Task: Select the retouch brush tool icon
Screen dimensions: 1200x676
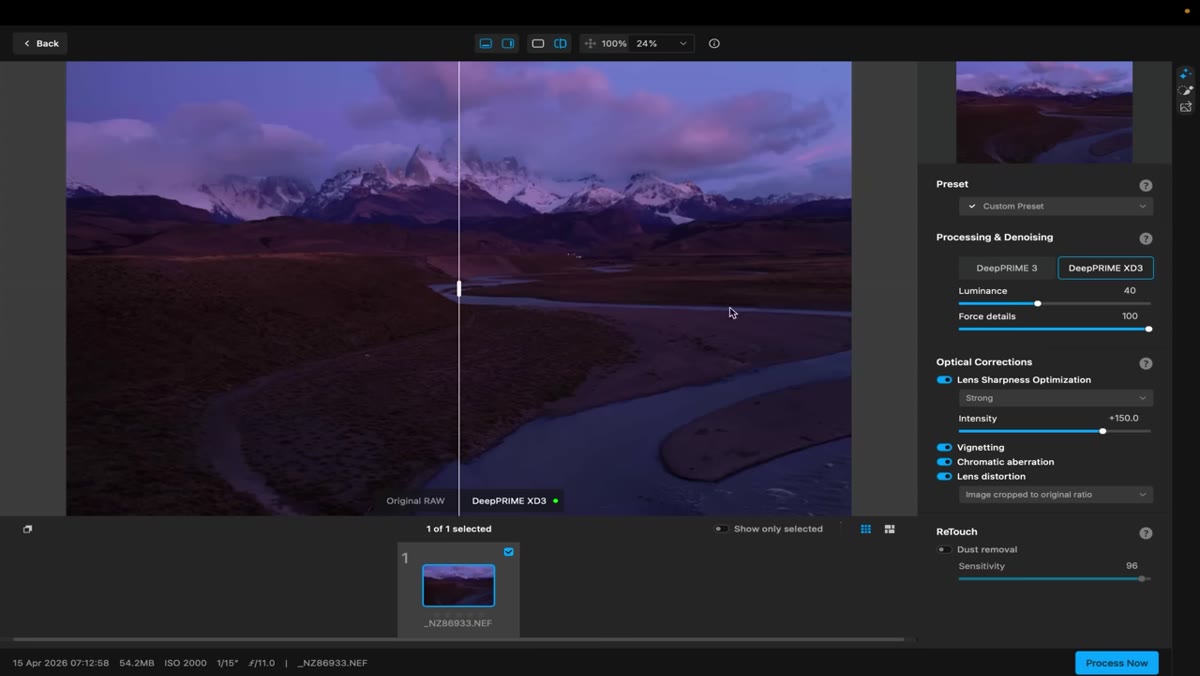Action: [x=1186, y=91]
